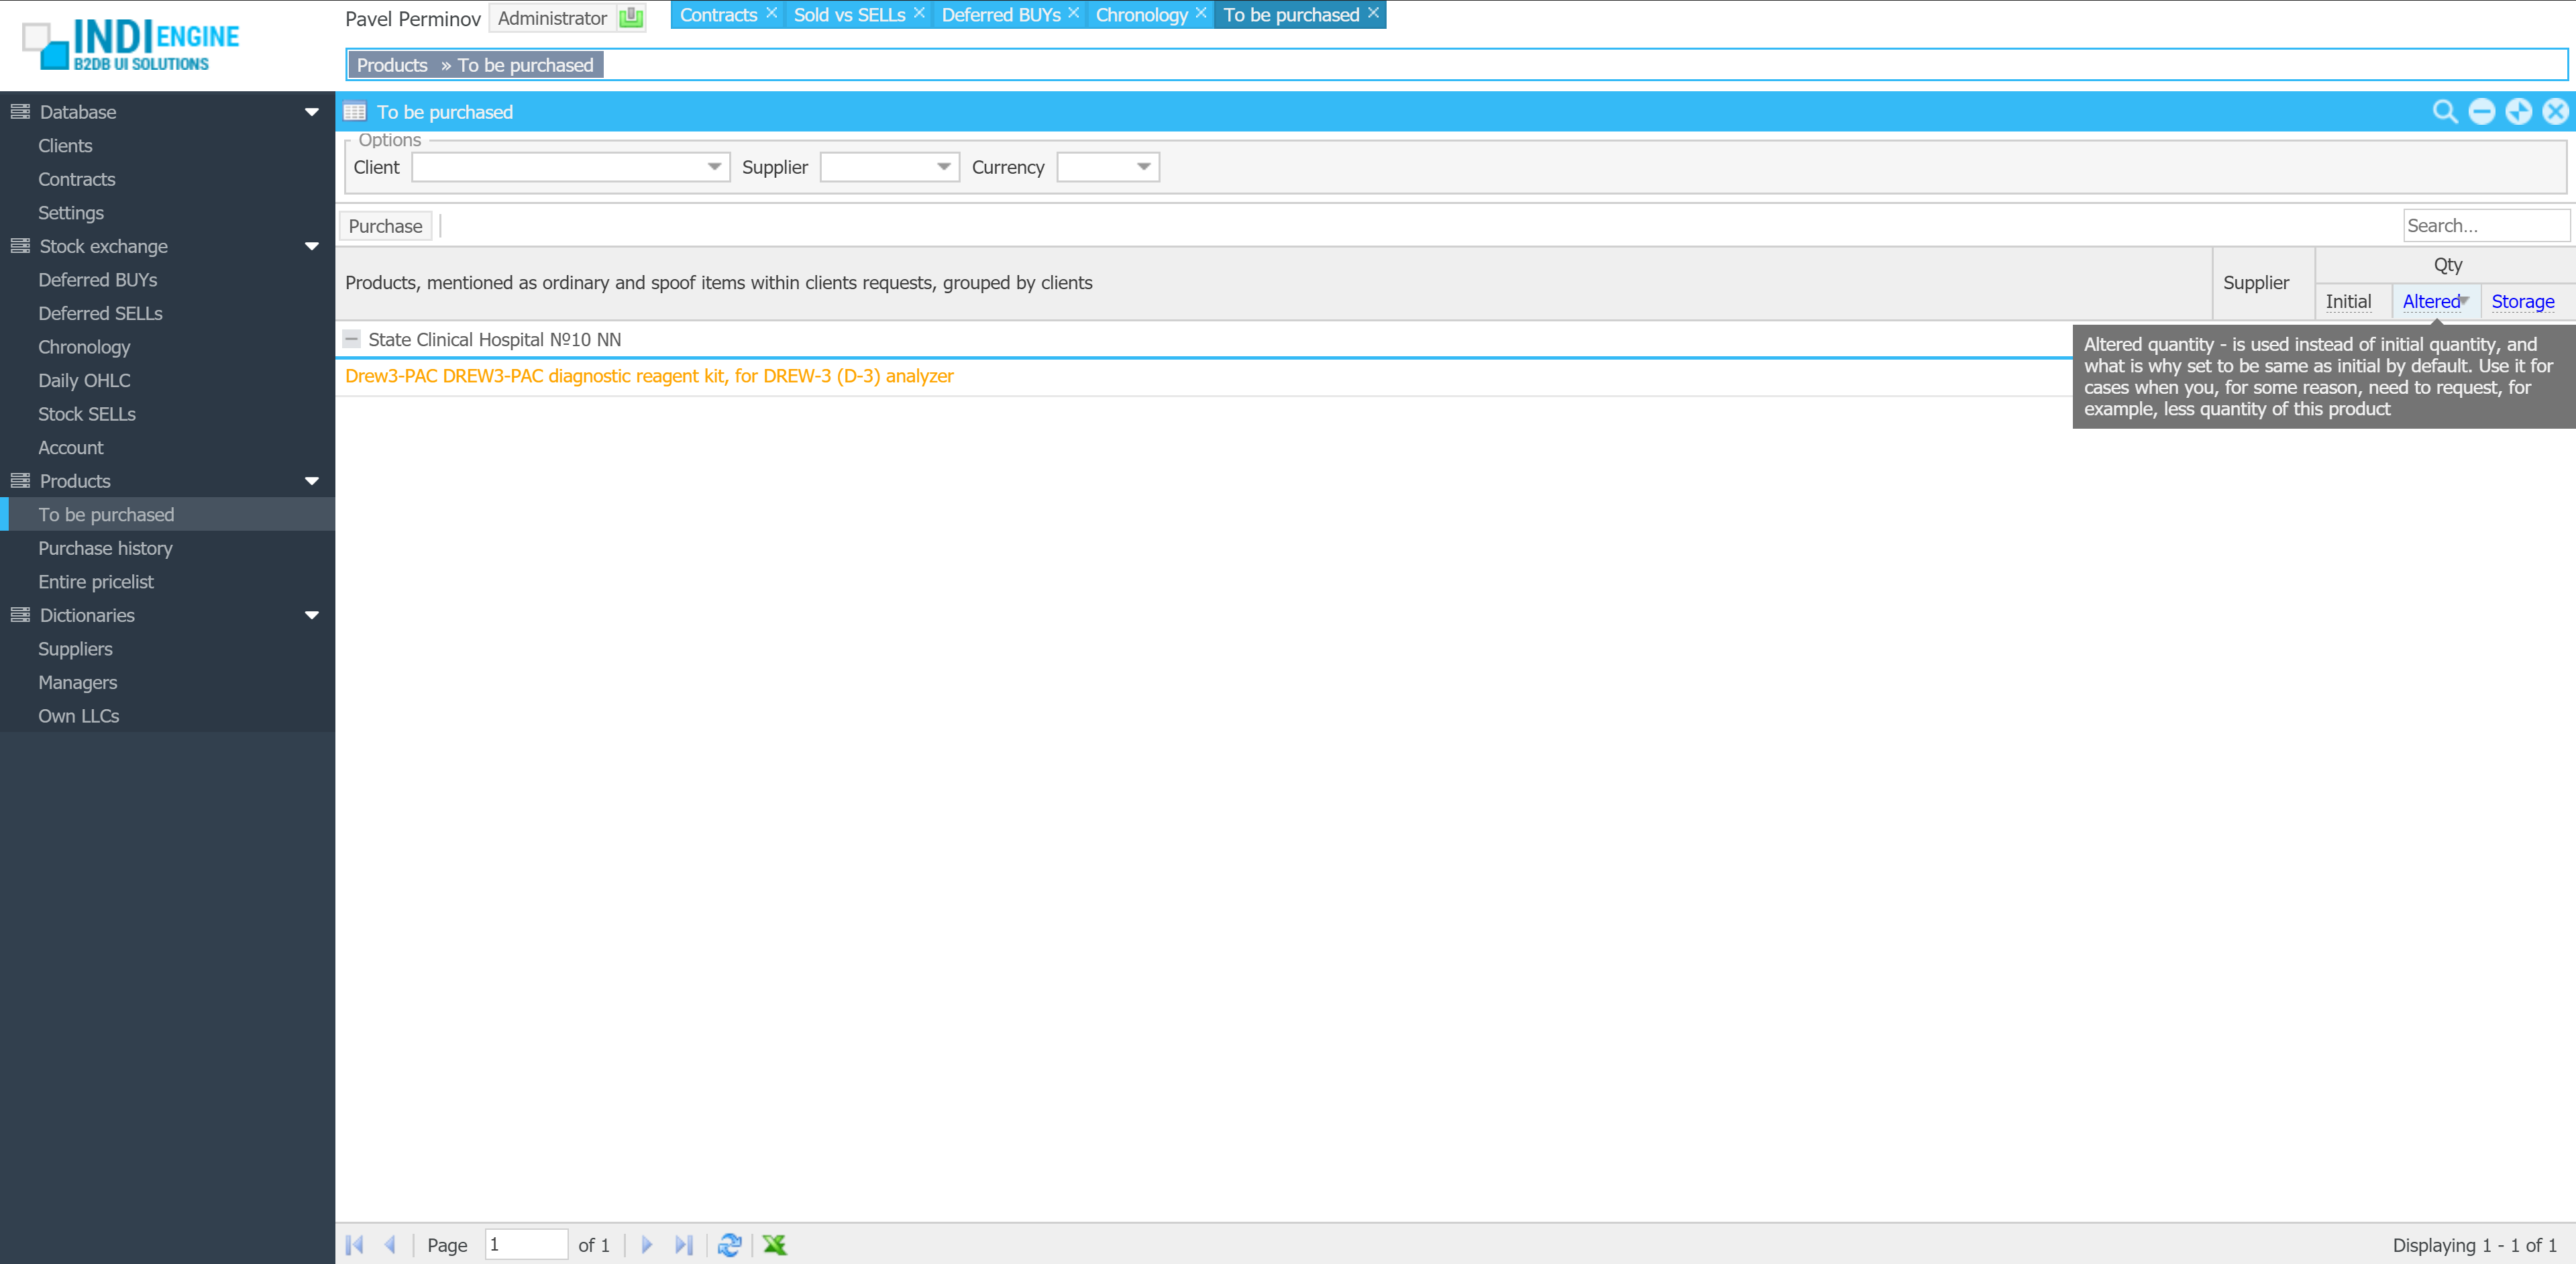Open the Currency dropdown

[x=1143, y=167]
